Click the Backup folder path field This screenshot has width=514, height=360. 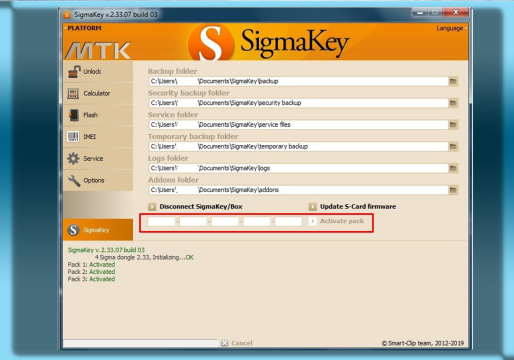298,81
